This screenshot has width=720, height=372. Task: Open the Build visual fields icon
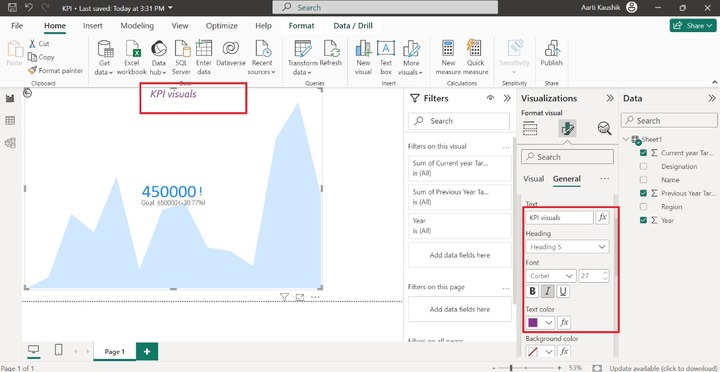pos(530,129)
